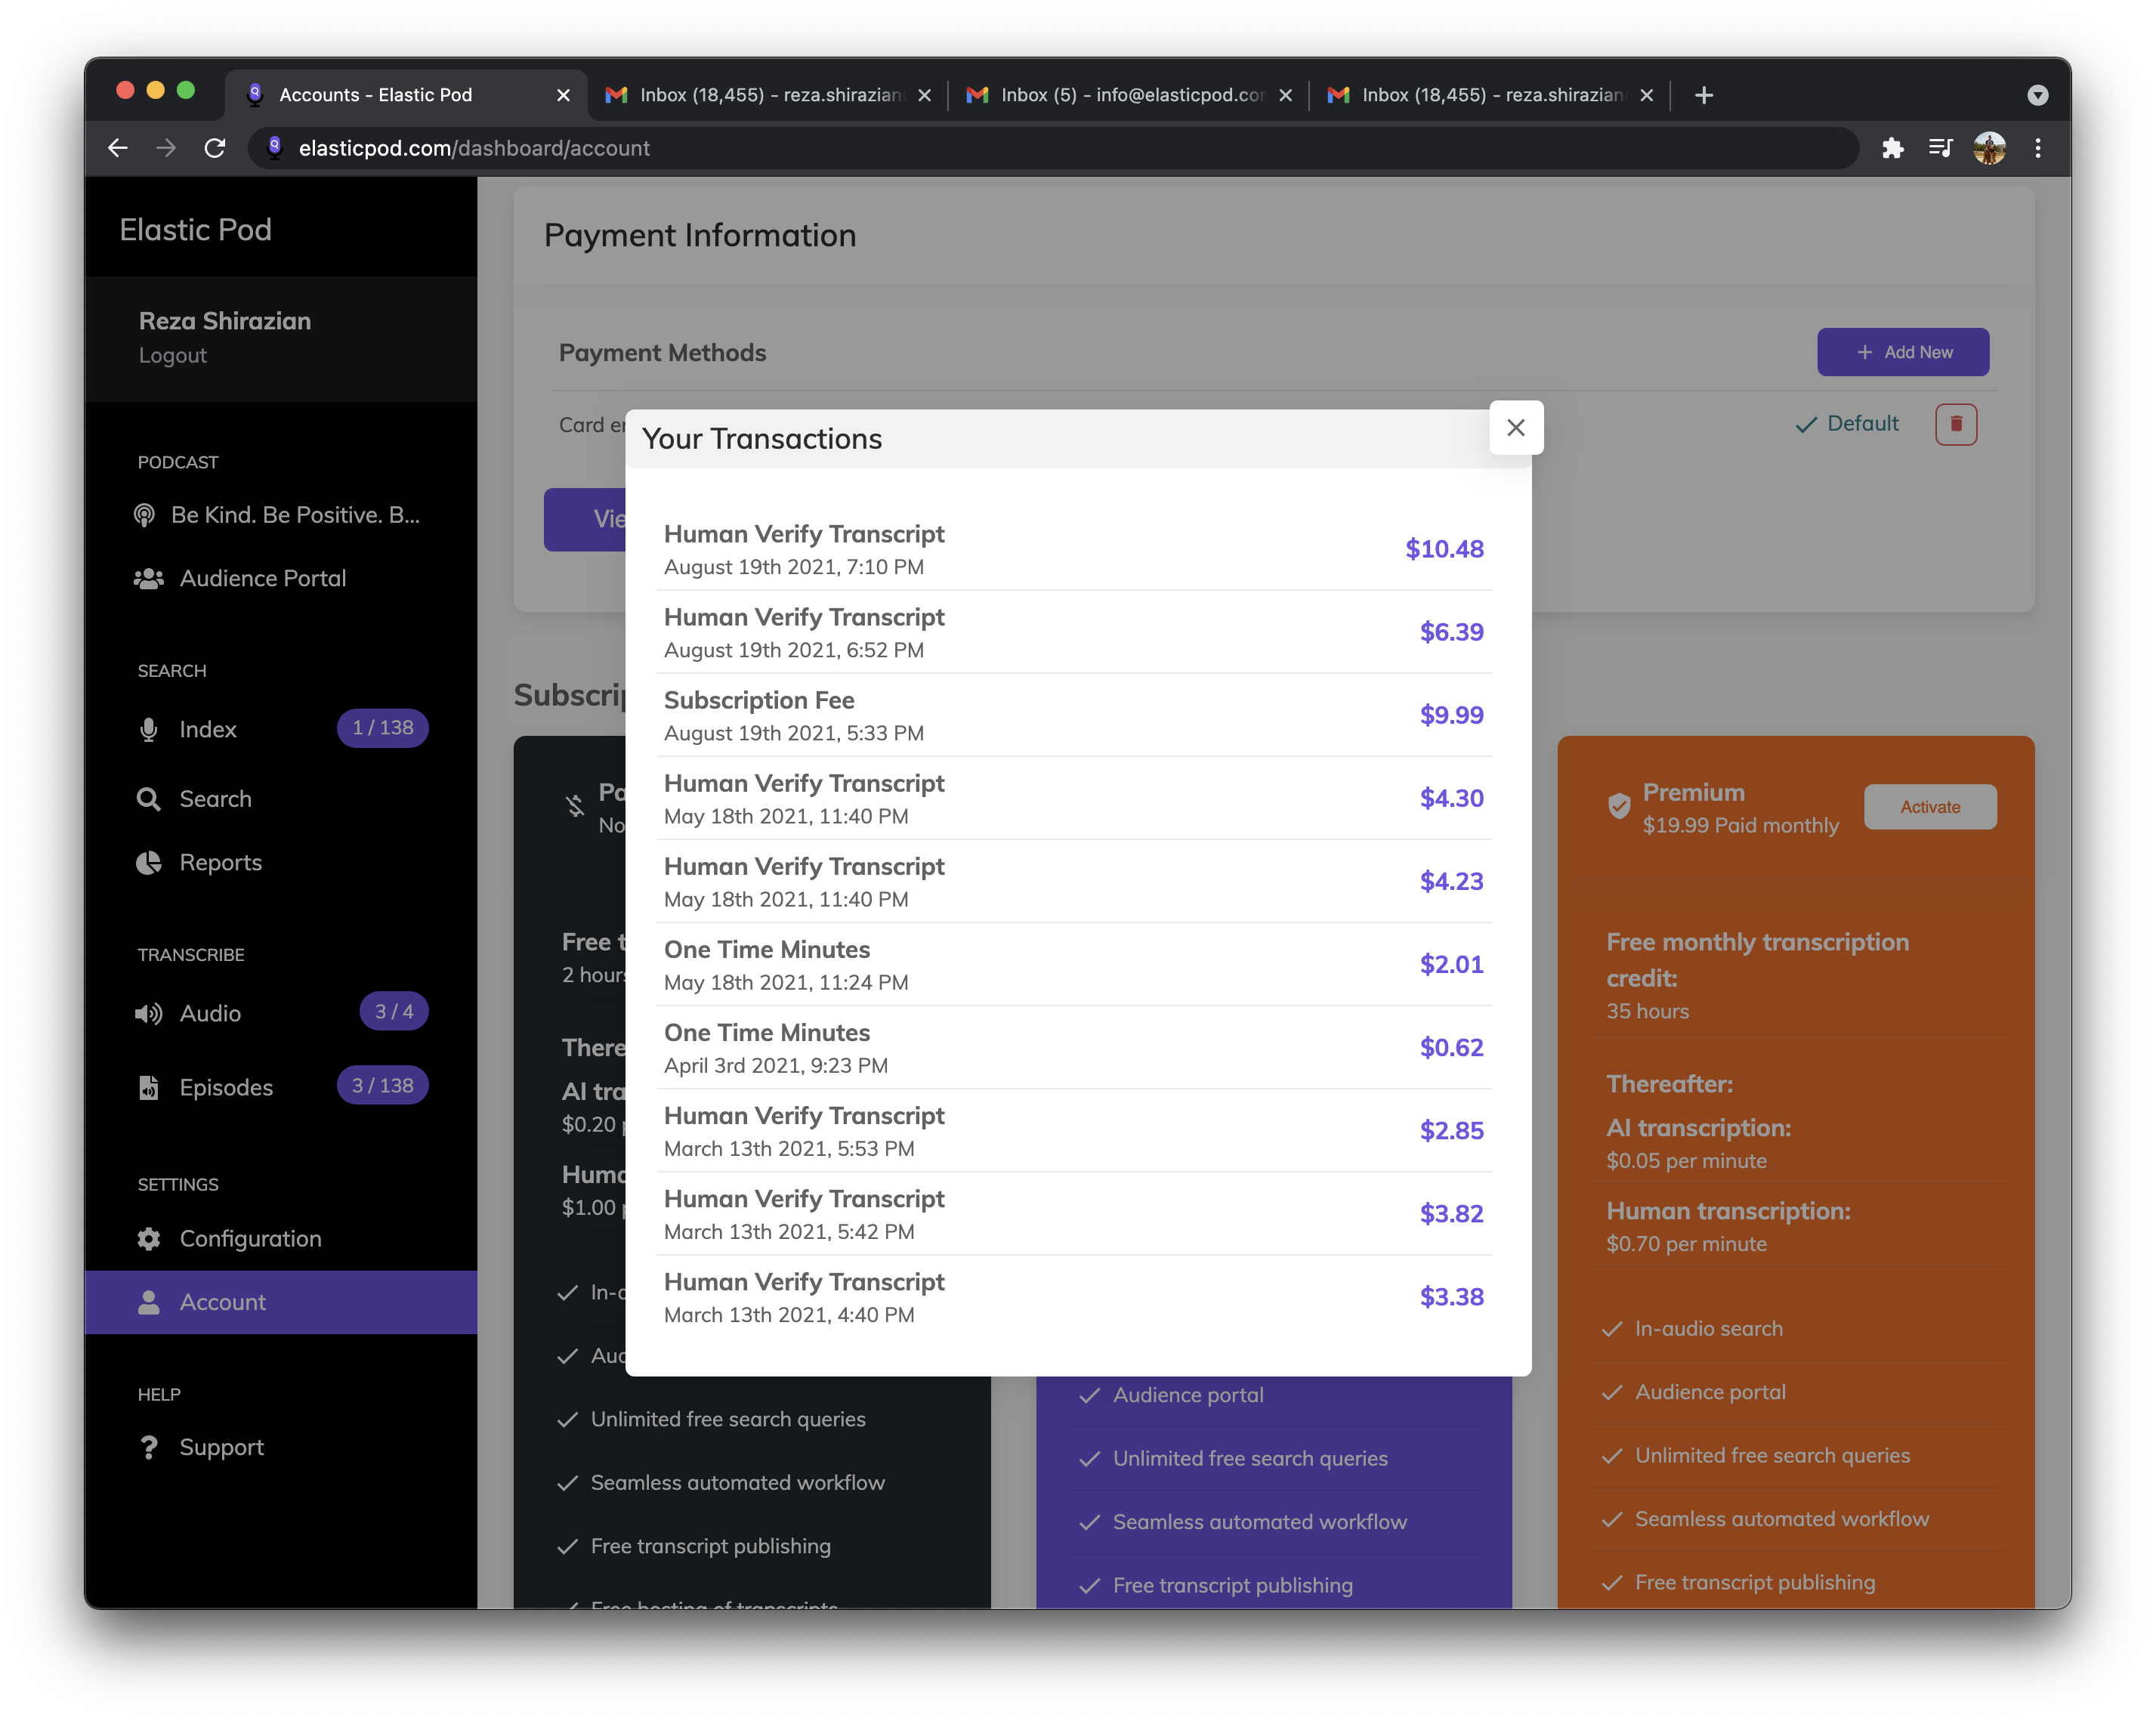Click the 1 / 138 Index badge
The height and width of the screenshot is (1721, 2156).
pos(383,728)
